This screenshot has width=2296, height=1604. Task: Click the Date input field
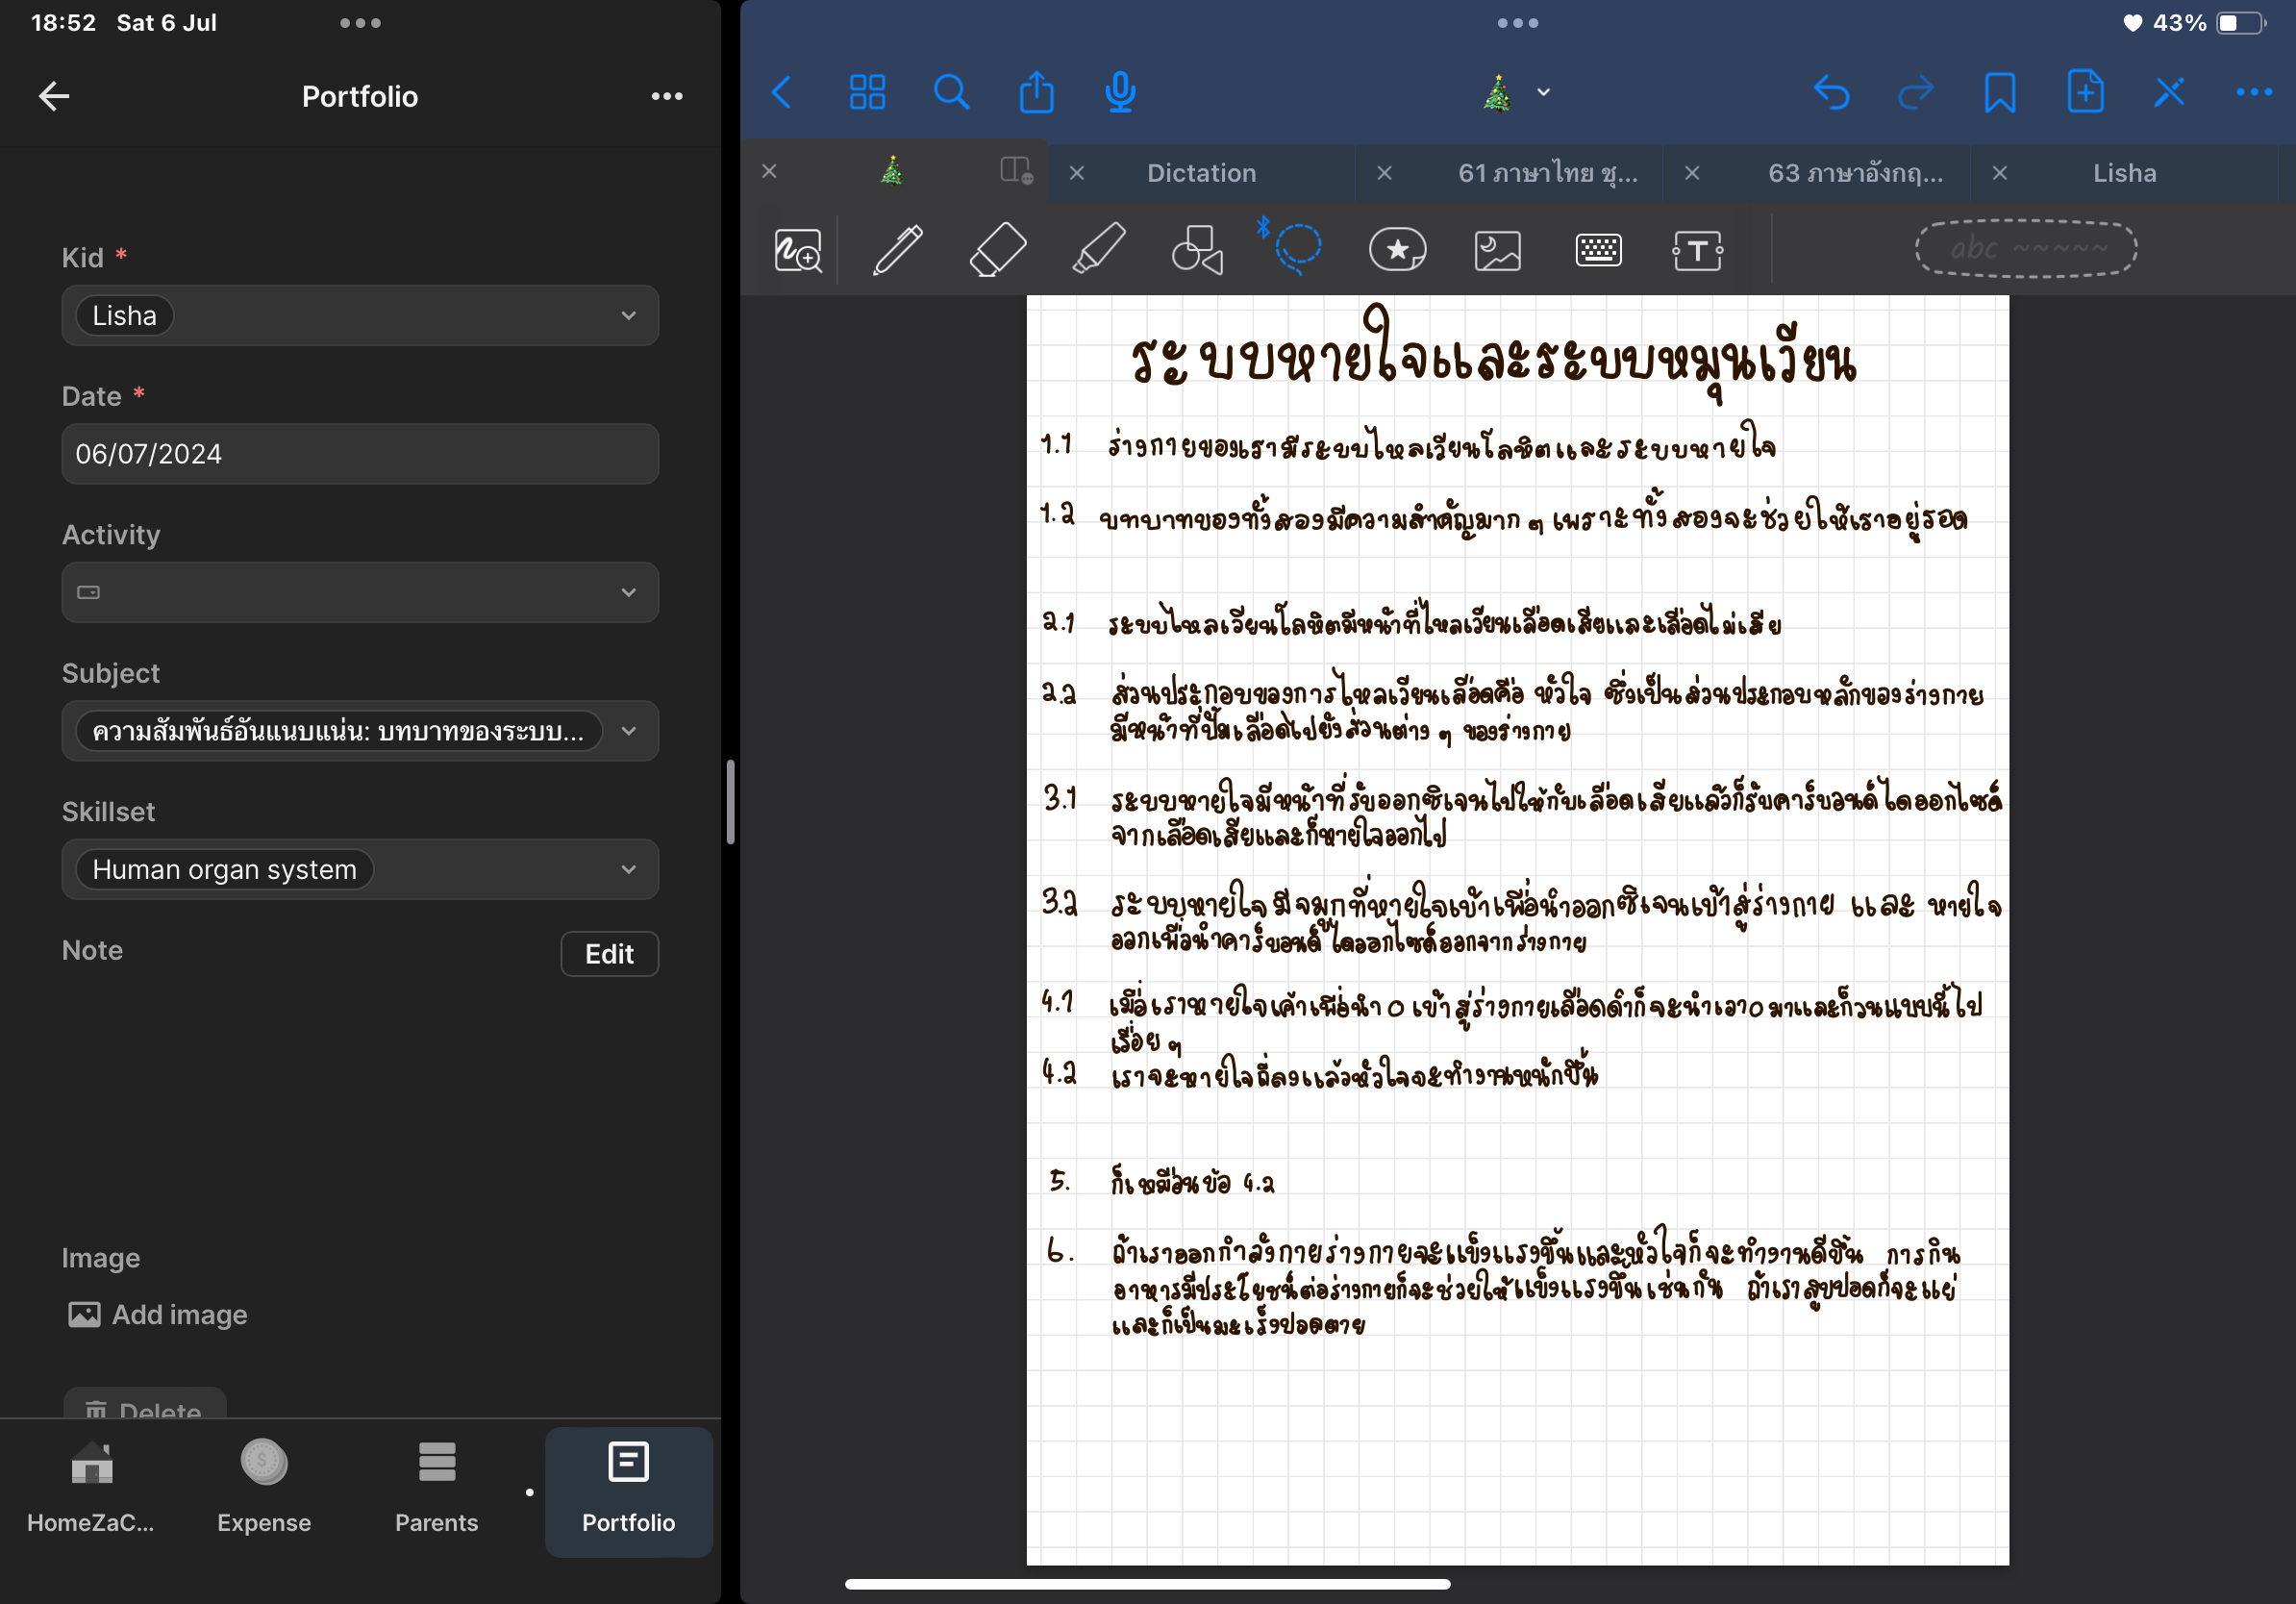(x=360, y=454)
